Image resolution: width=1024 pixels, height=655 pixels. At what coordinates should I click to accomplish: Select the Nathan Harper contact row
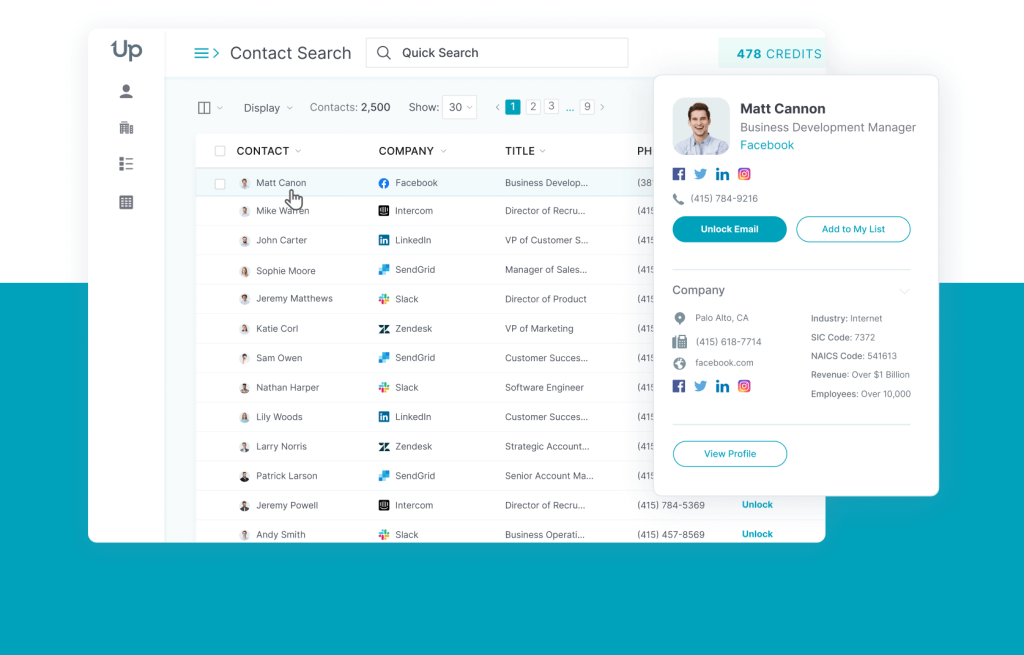coord(424,388)
